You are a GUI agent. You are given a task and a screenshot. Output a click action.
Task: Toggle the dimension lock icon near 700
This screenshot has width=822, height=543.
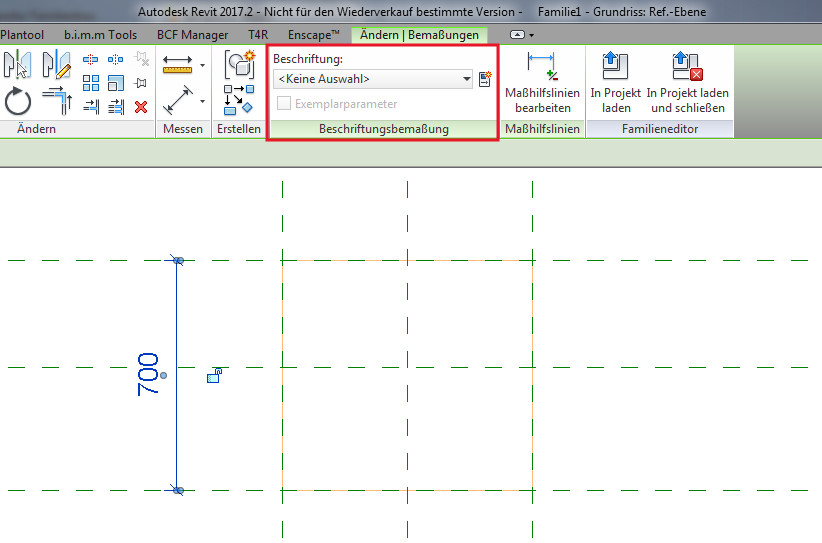click(213, 376)
